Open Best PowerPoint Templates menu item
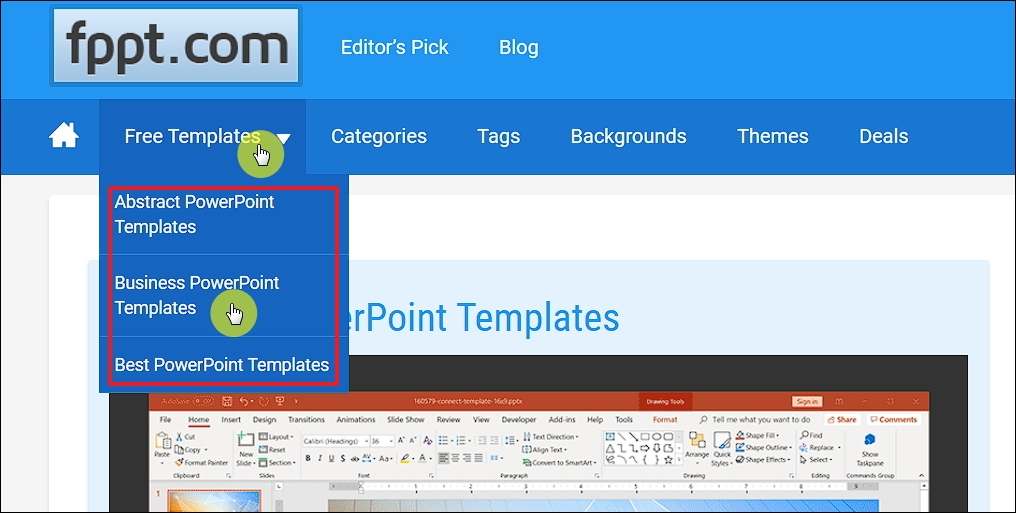 224,364
